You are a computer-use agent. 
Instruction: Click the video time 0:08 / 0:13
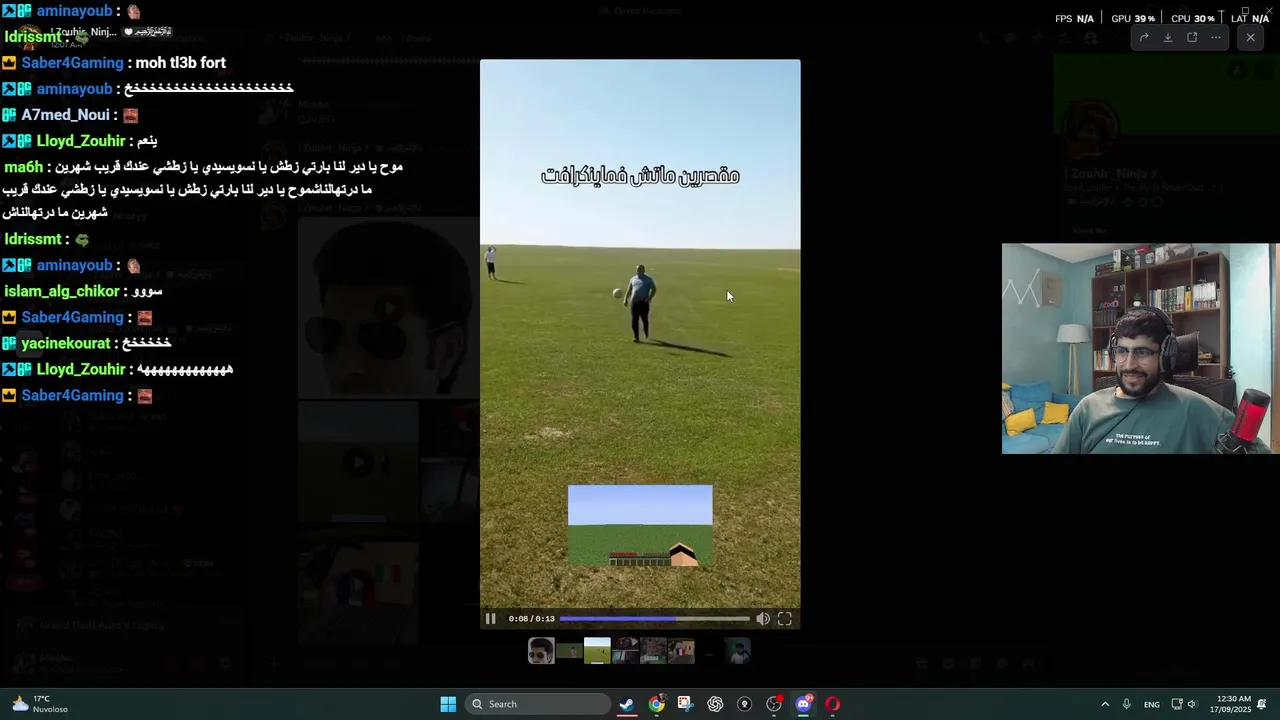click(531, 619)
